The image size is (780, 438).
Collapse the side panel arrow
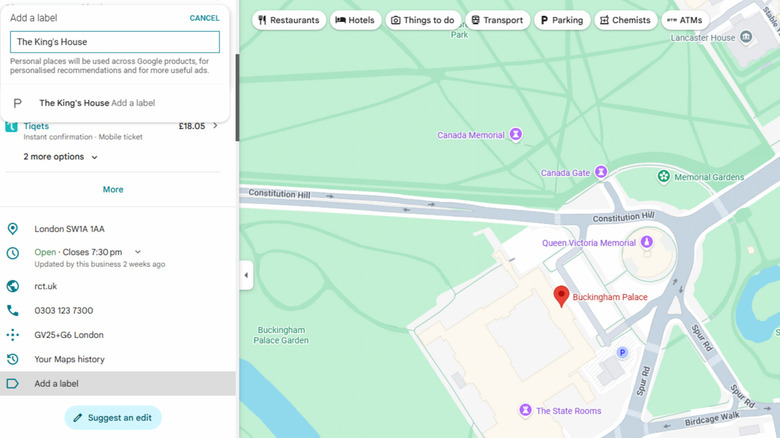(x=246, y=275)
